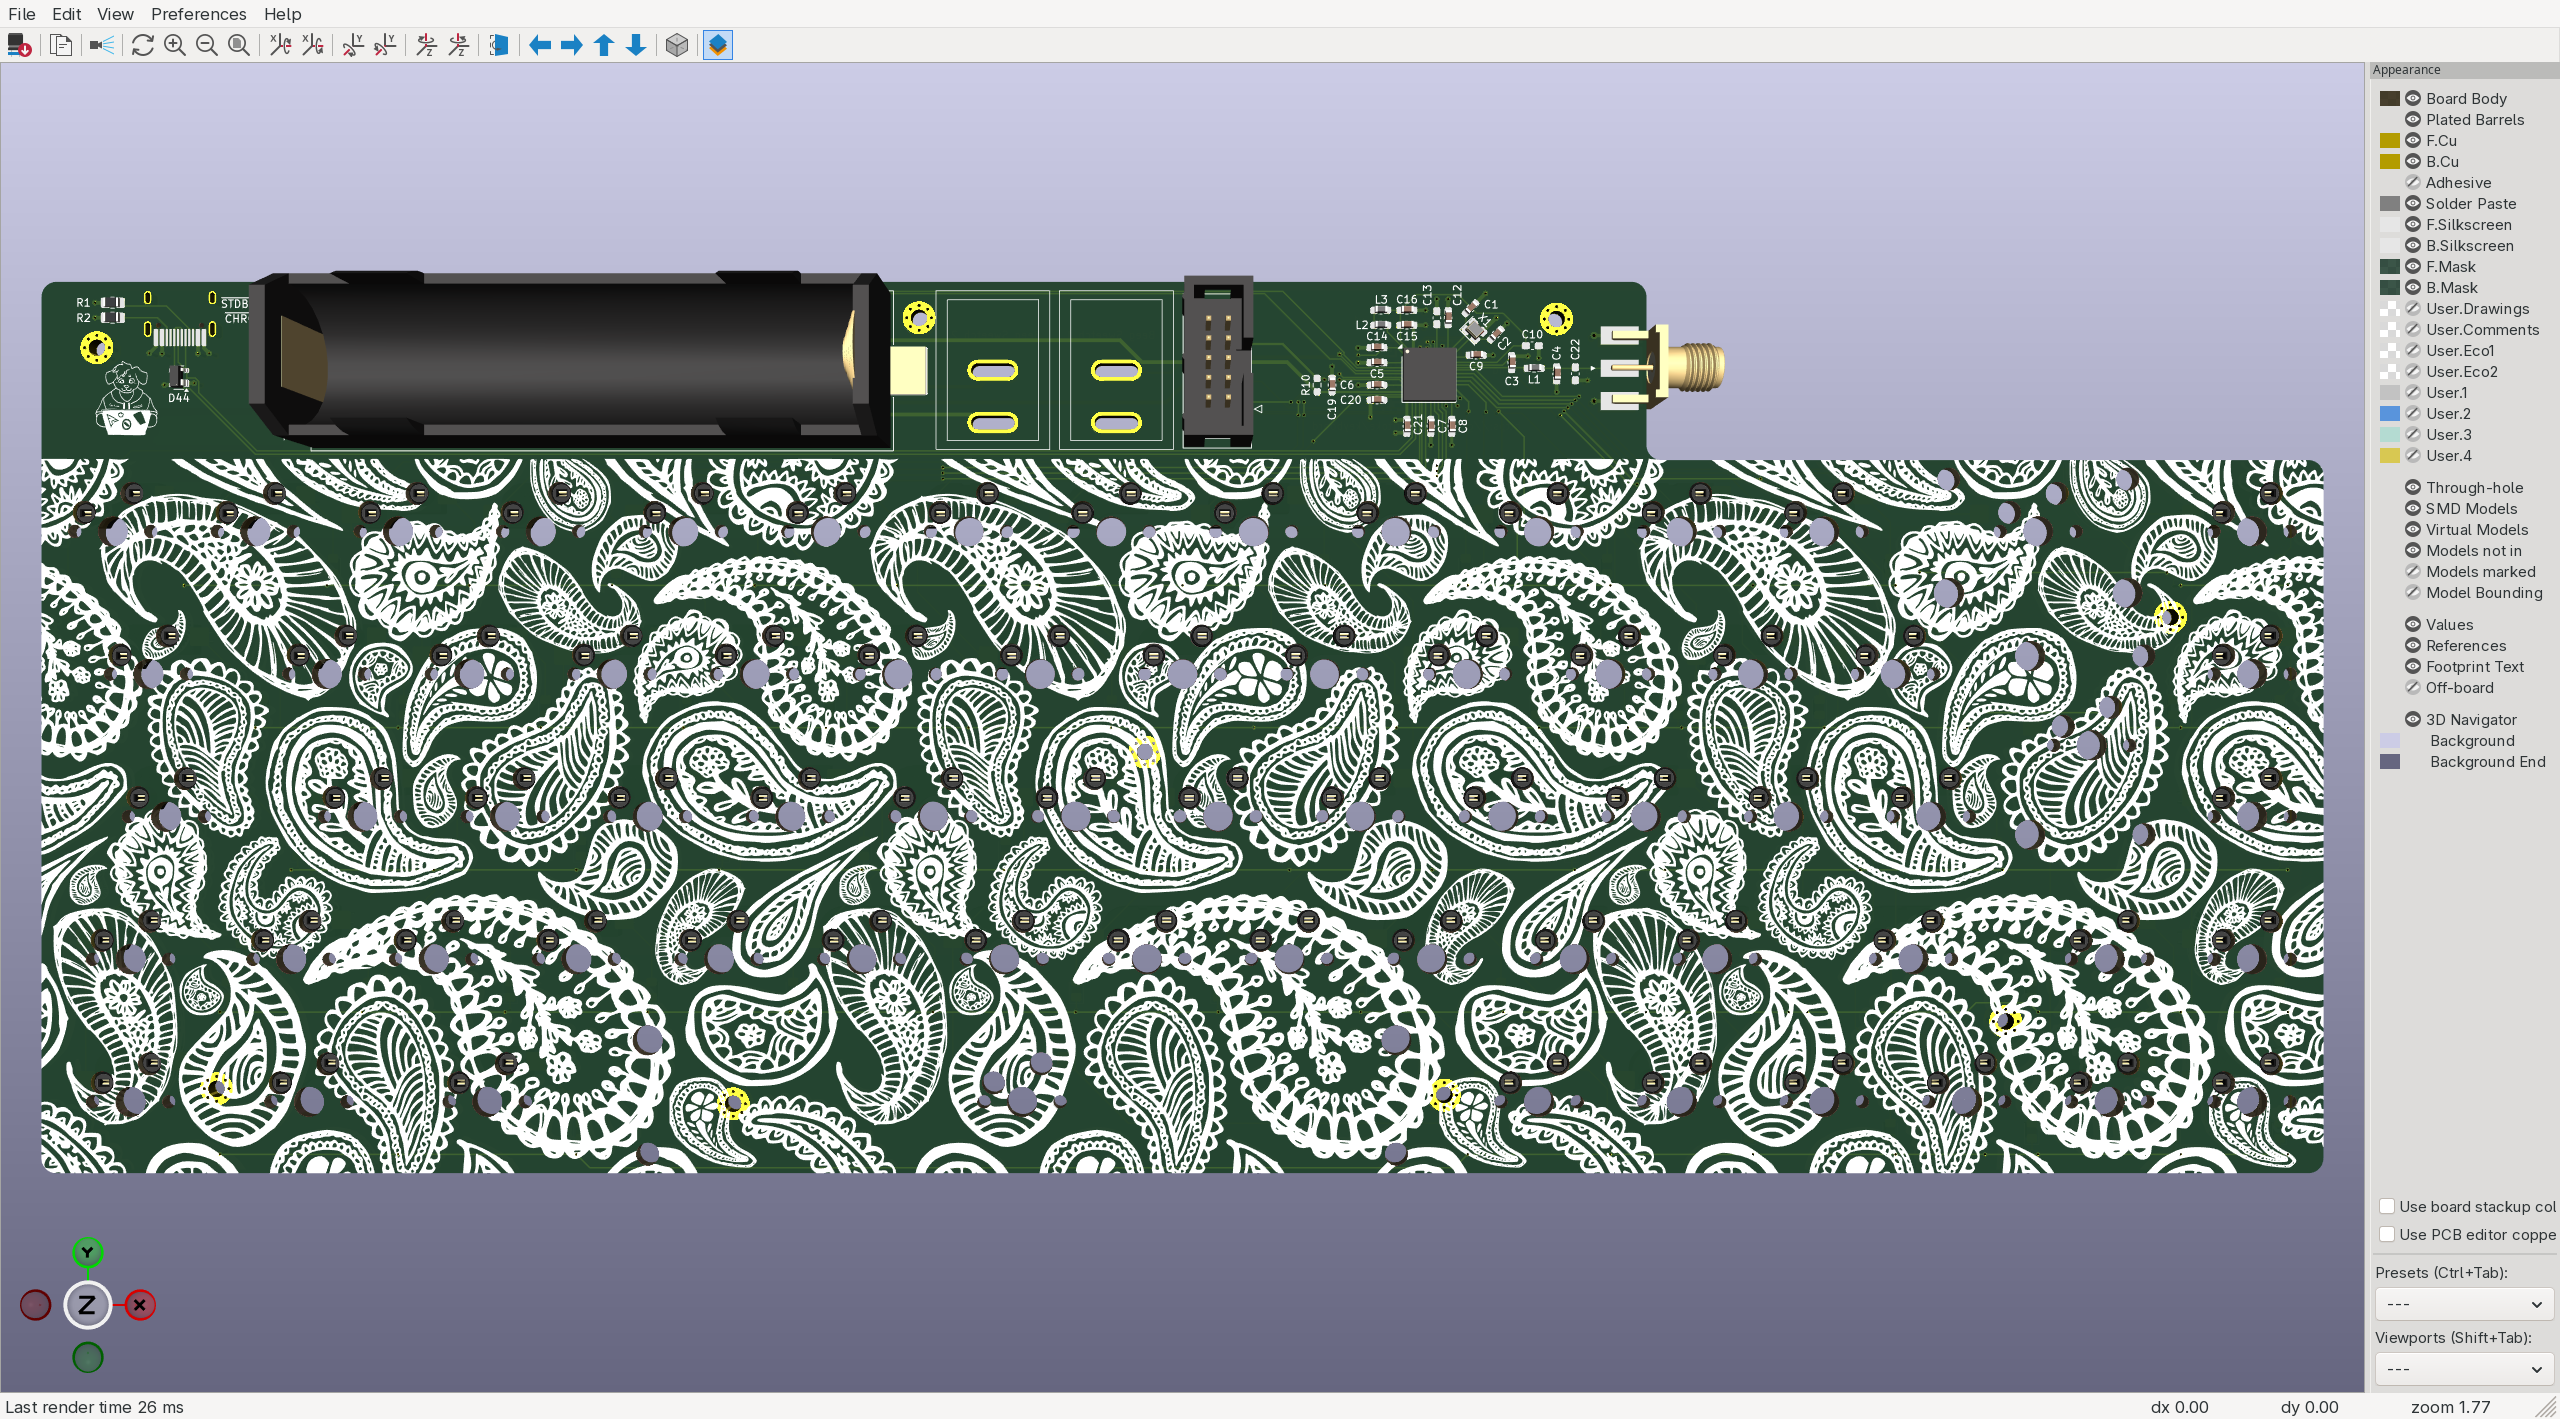Check Use board stackup colors
This screenshot has height=1419, width=2560.
(2387, 1206)
